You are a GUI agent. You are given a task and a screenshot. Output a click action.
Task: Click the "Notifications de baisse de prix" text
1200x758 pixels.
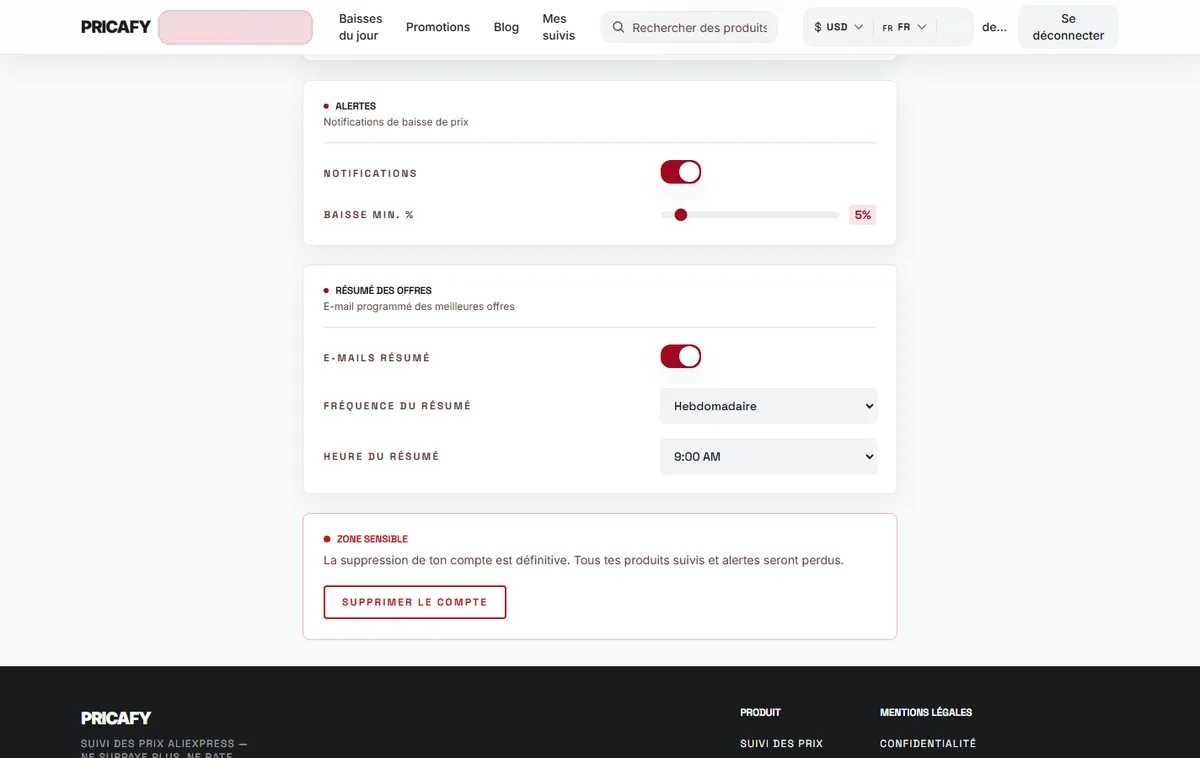[x=396, y=122]
